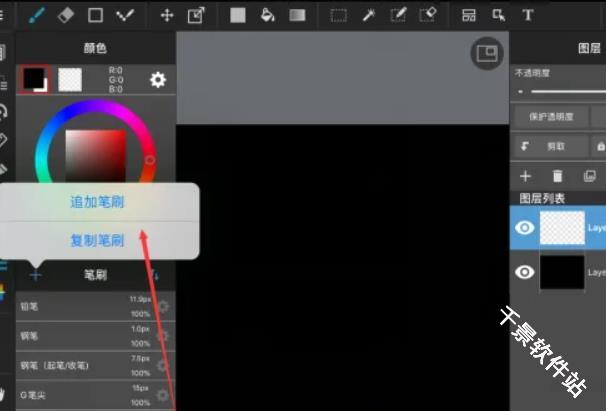Tap the plus icon in brush panel
606x411 pixels.
click(35, 275)
